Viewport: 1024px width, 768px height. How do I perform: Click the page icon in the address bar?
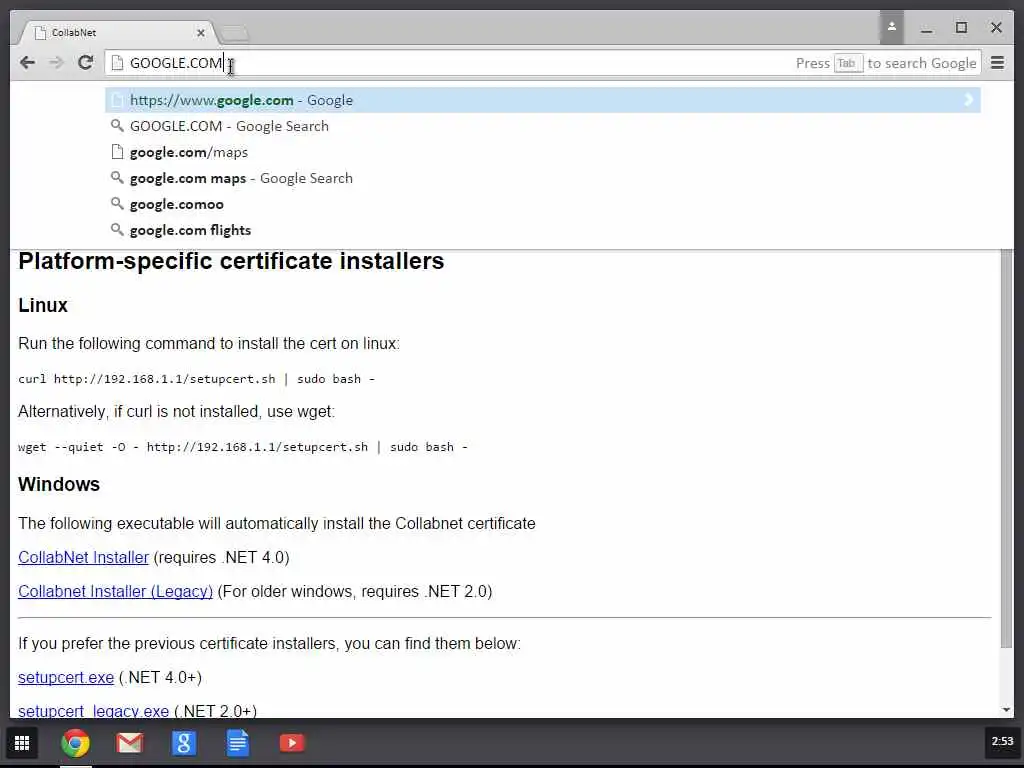pos(117,63)
